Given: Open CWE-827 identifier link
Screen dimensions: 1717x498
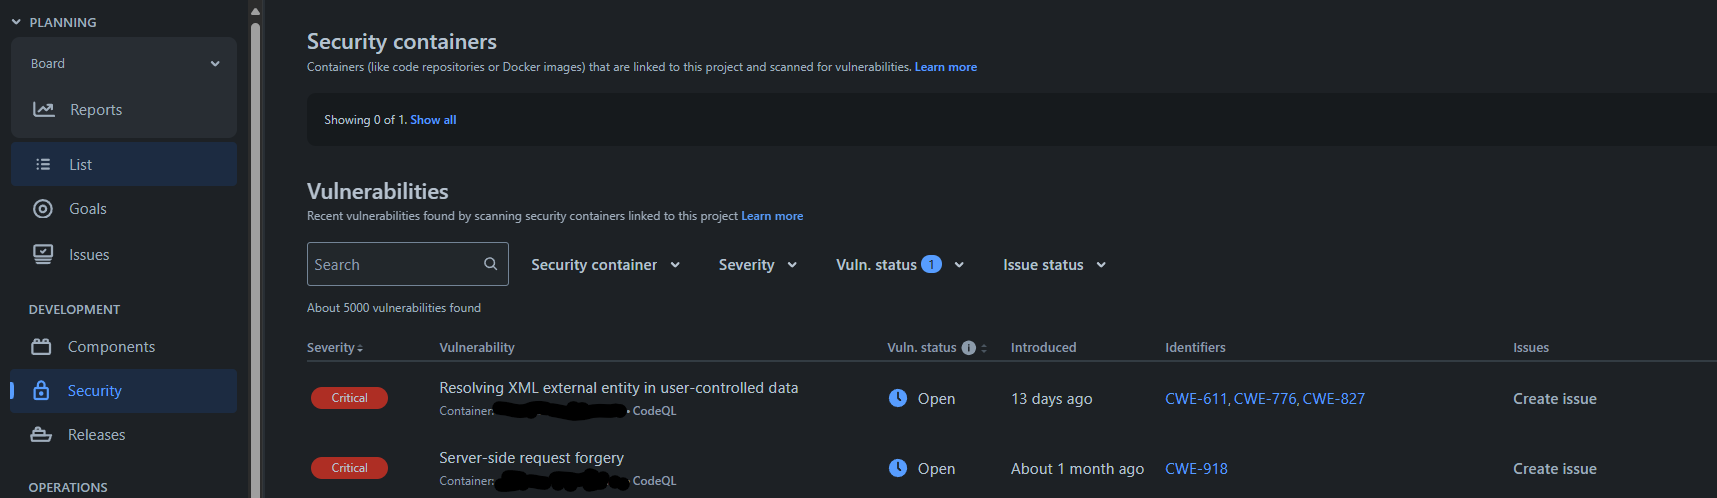Looking at the screenshot, I should click(1334, 399).
